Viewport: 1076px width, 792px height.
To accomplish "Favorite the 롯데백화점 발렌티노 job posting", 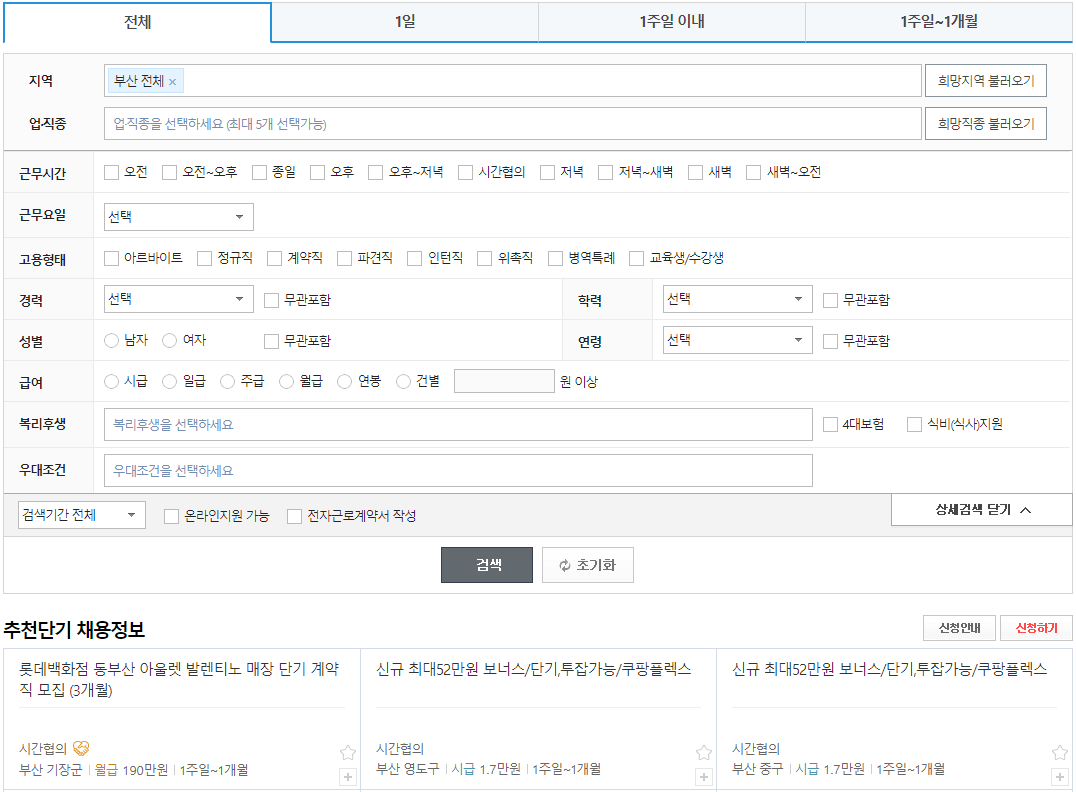I will tap(347, 751).
